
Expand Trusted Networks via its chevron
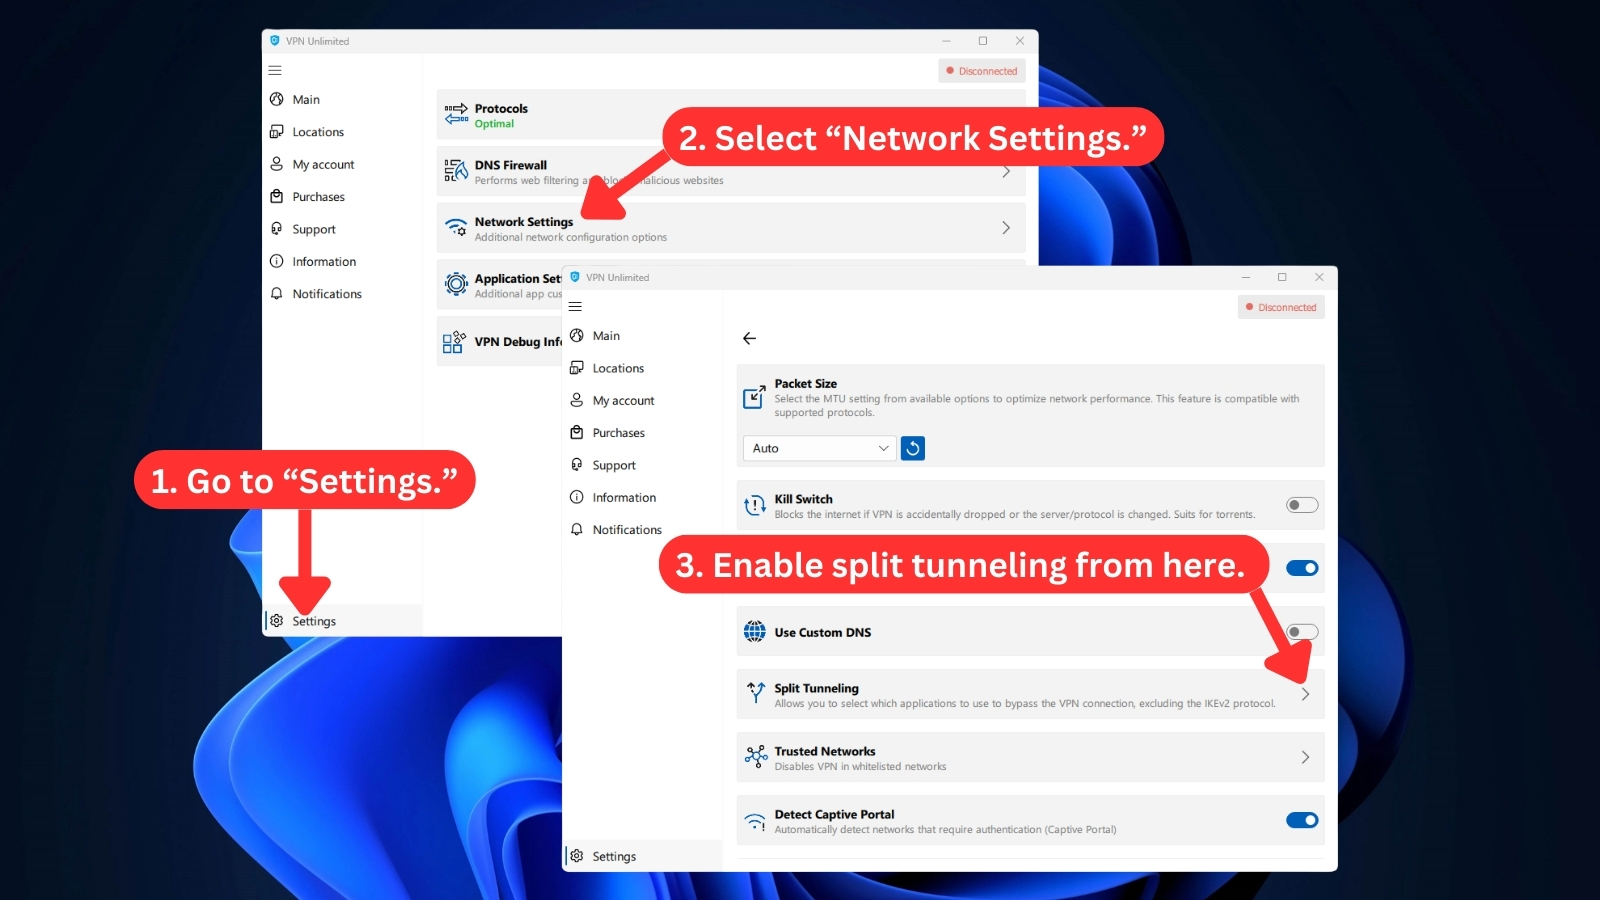pyautogui.click(x=1305, y=757)
